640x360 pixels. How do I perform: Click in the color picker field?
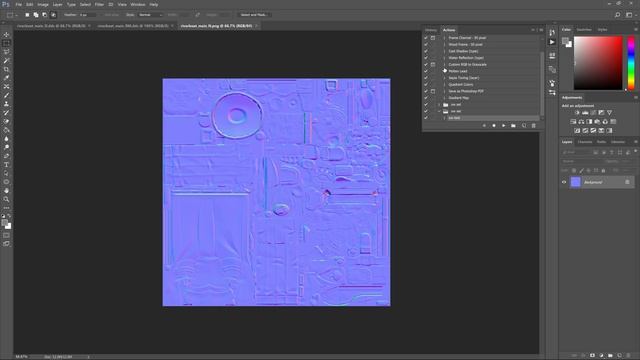[x=598, y=63]
